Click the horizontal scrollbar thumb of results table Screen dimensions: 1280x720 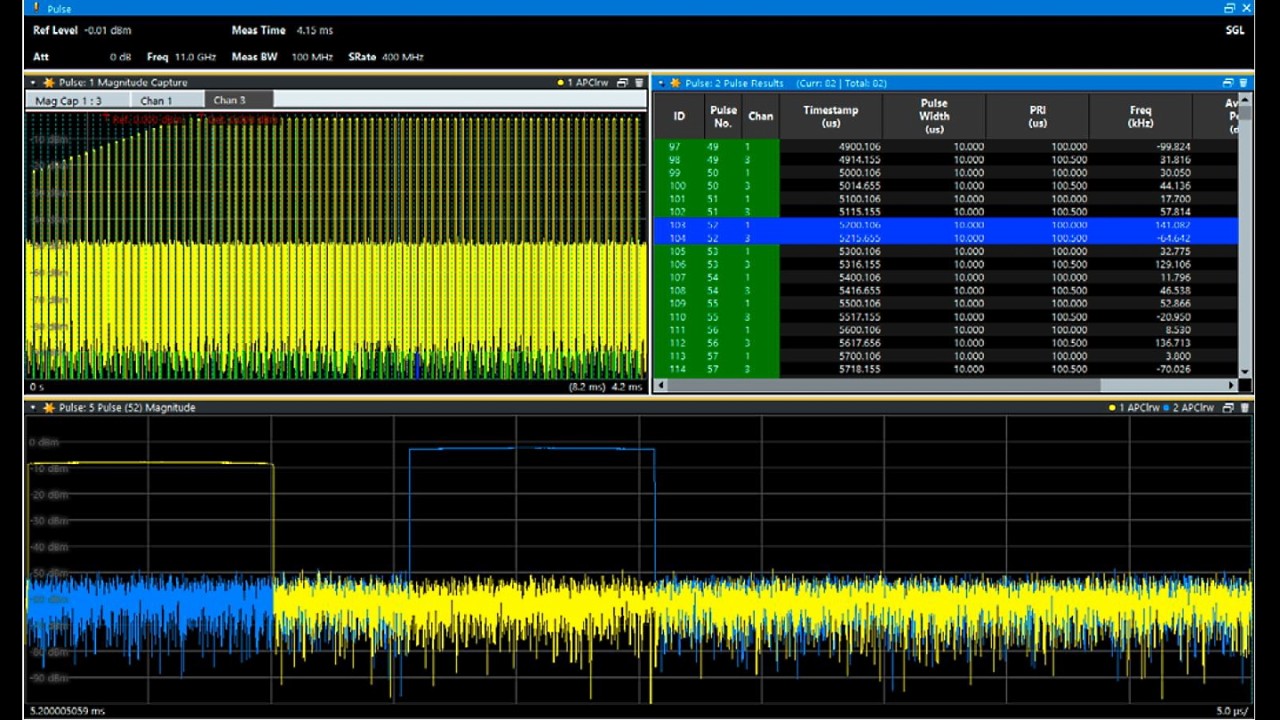[883, 385]
